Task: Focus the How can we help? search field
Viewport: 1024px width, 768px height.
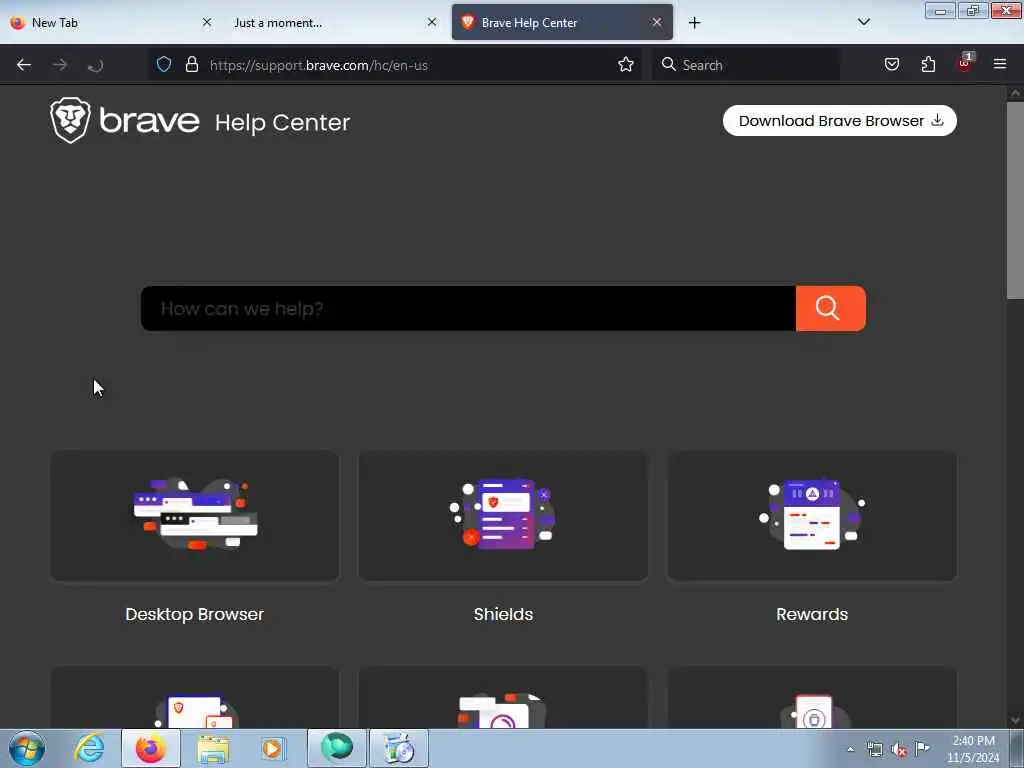Action: 468,308
